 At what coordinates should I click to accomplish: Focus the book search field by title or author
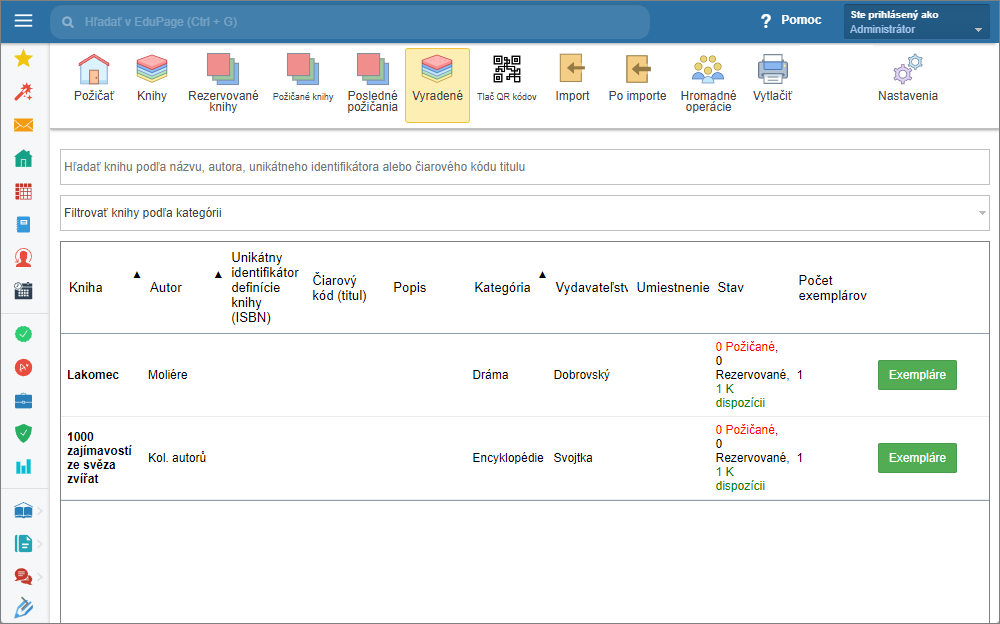[x=524, y=167]
